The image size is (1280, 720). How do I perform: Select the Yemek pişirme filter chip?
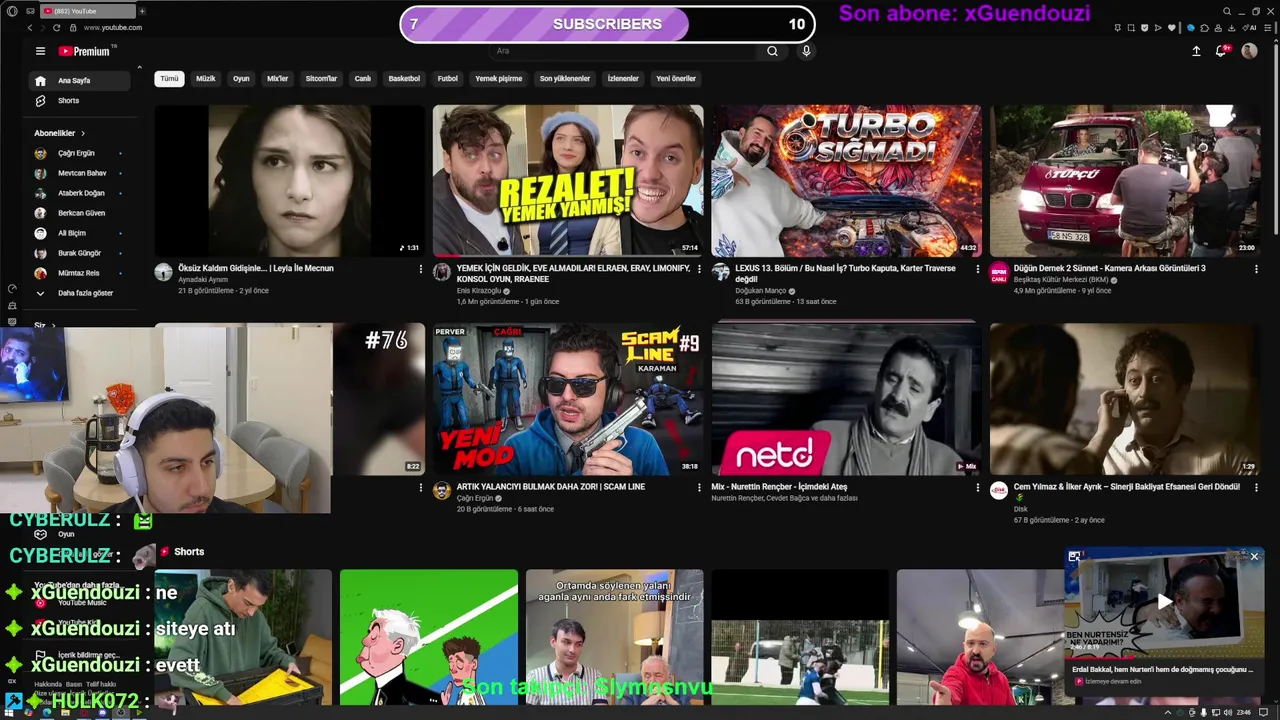point(499,78)
